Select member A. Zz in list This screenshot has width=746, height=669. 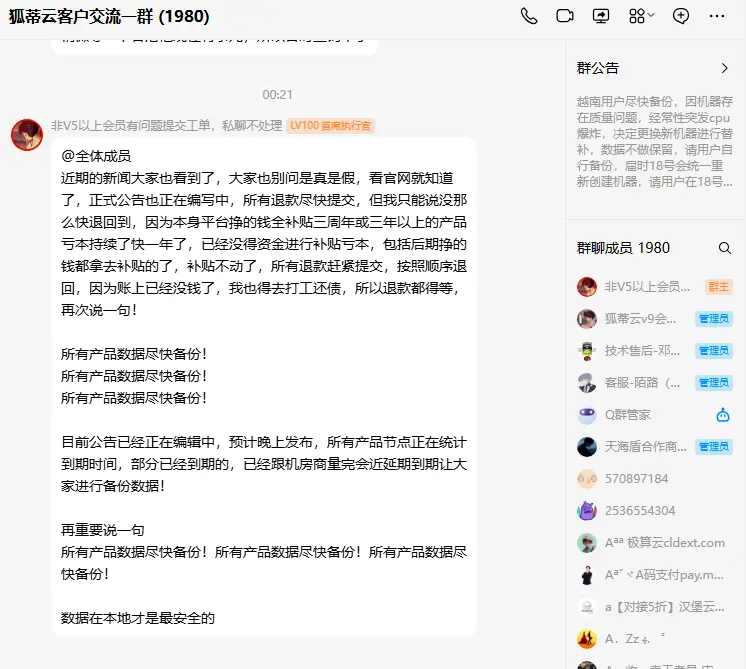tap(655, 639)
